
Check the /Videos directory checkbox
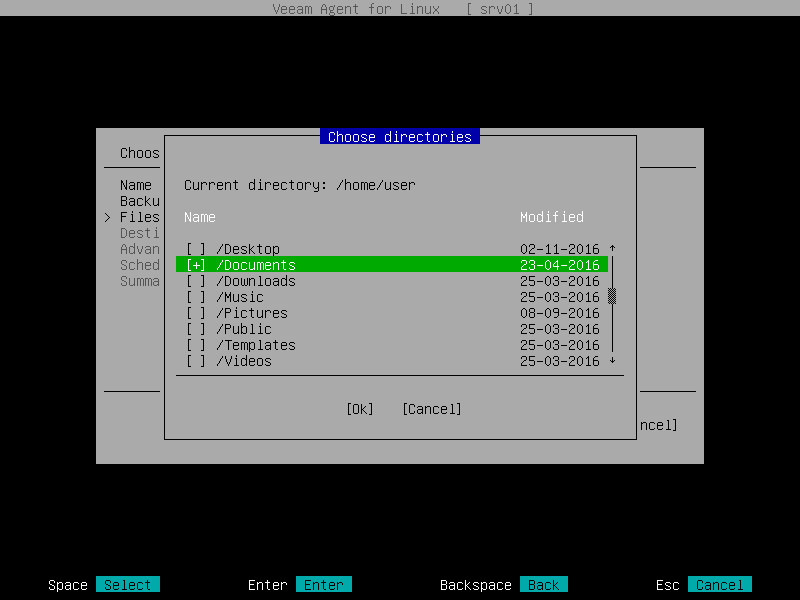tap(196, 361)
